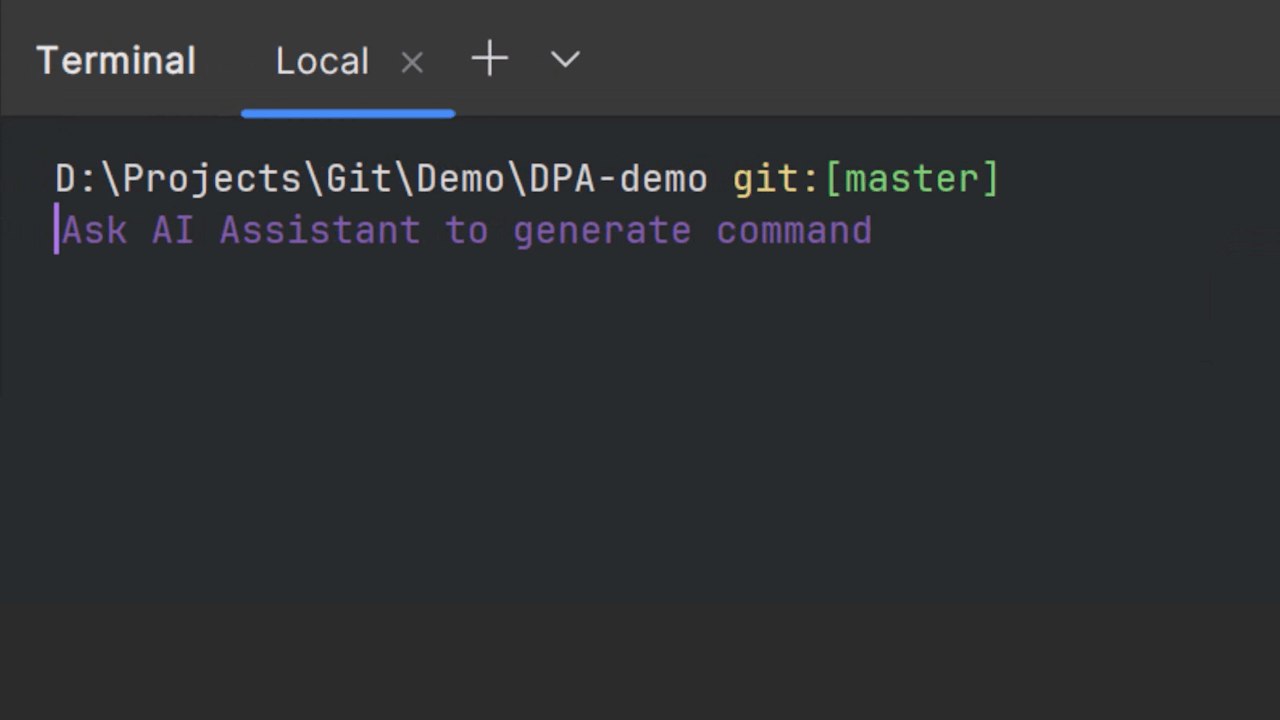Focus the Ask AI Assistant command input
Viewport: 1280px width, 720px height.
pyautogui.click(x=466, y=231)
